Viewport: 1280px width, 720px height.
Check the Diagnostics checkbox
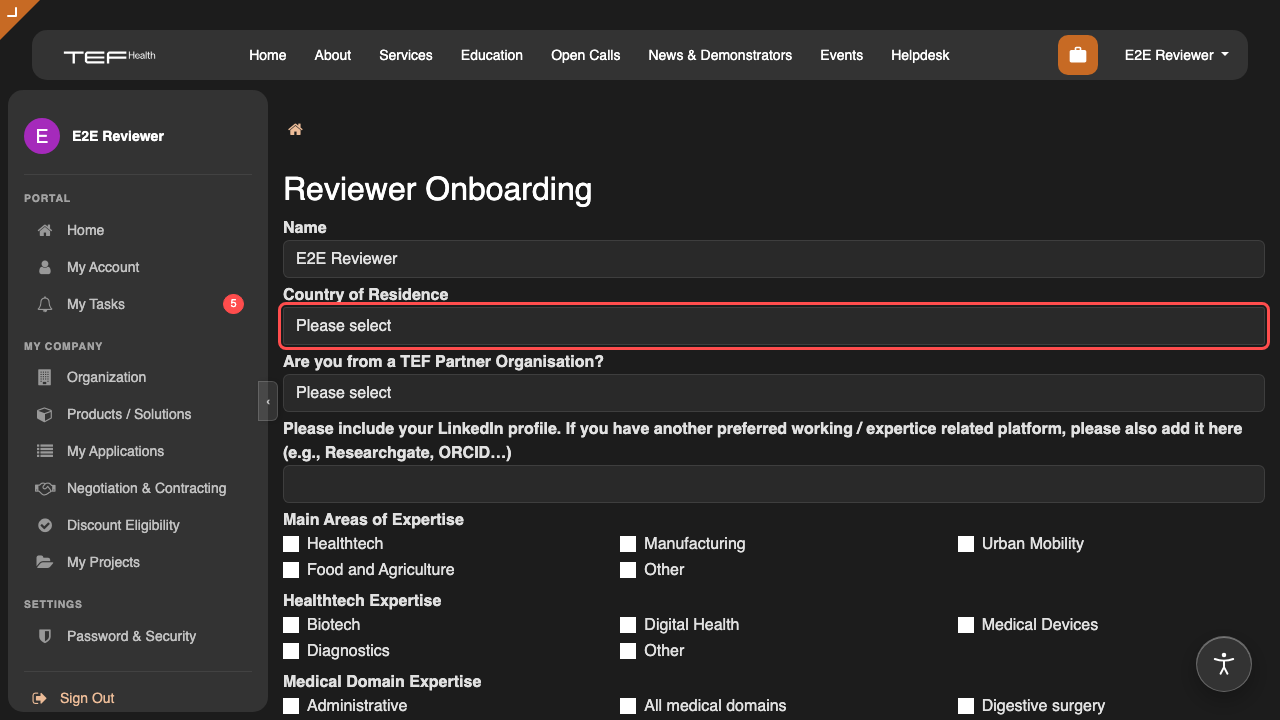(291, 651)
